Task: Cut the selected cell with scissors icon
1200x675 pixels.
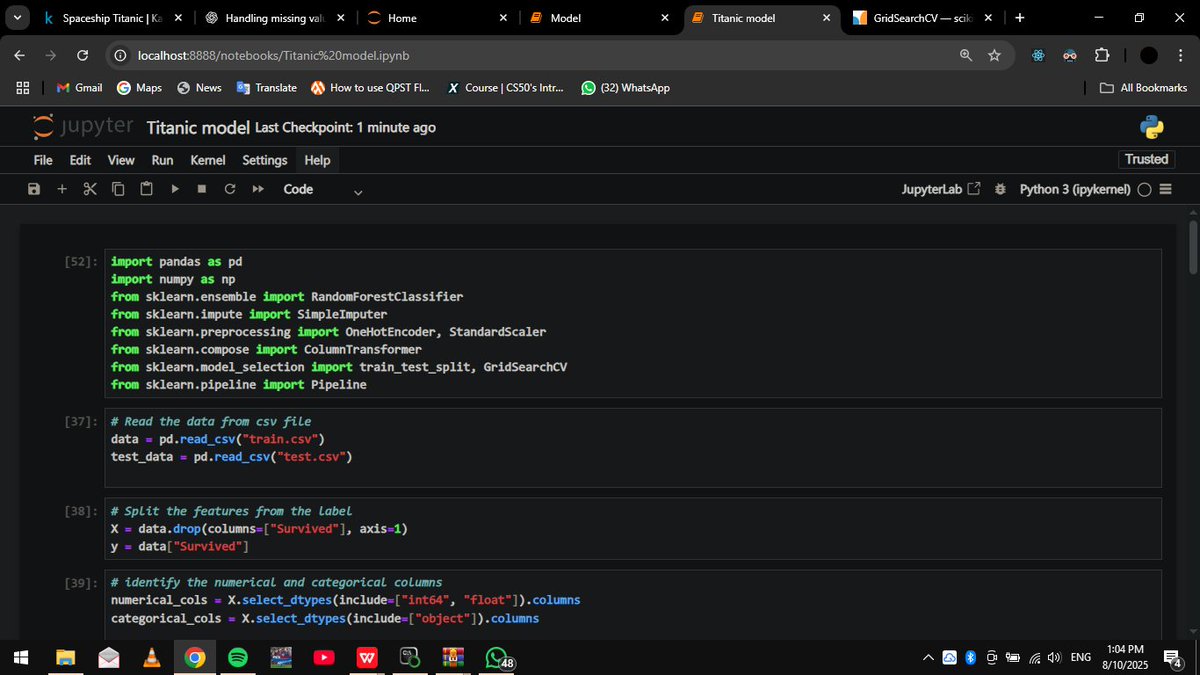Action: click(90, 189)
